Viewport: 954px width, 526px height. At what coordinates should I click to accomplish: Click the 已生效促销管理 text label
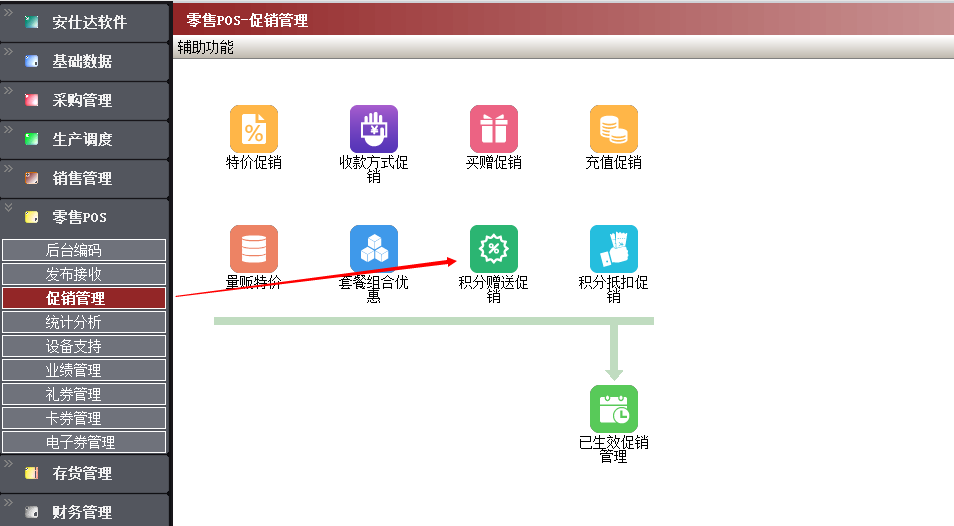(613, 449)
